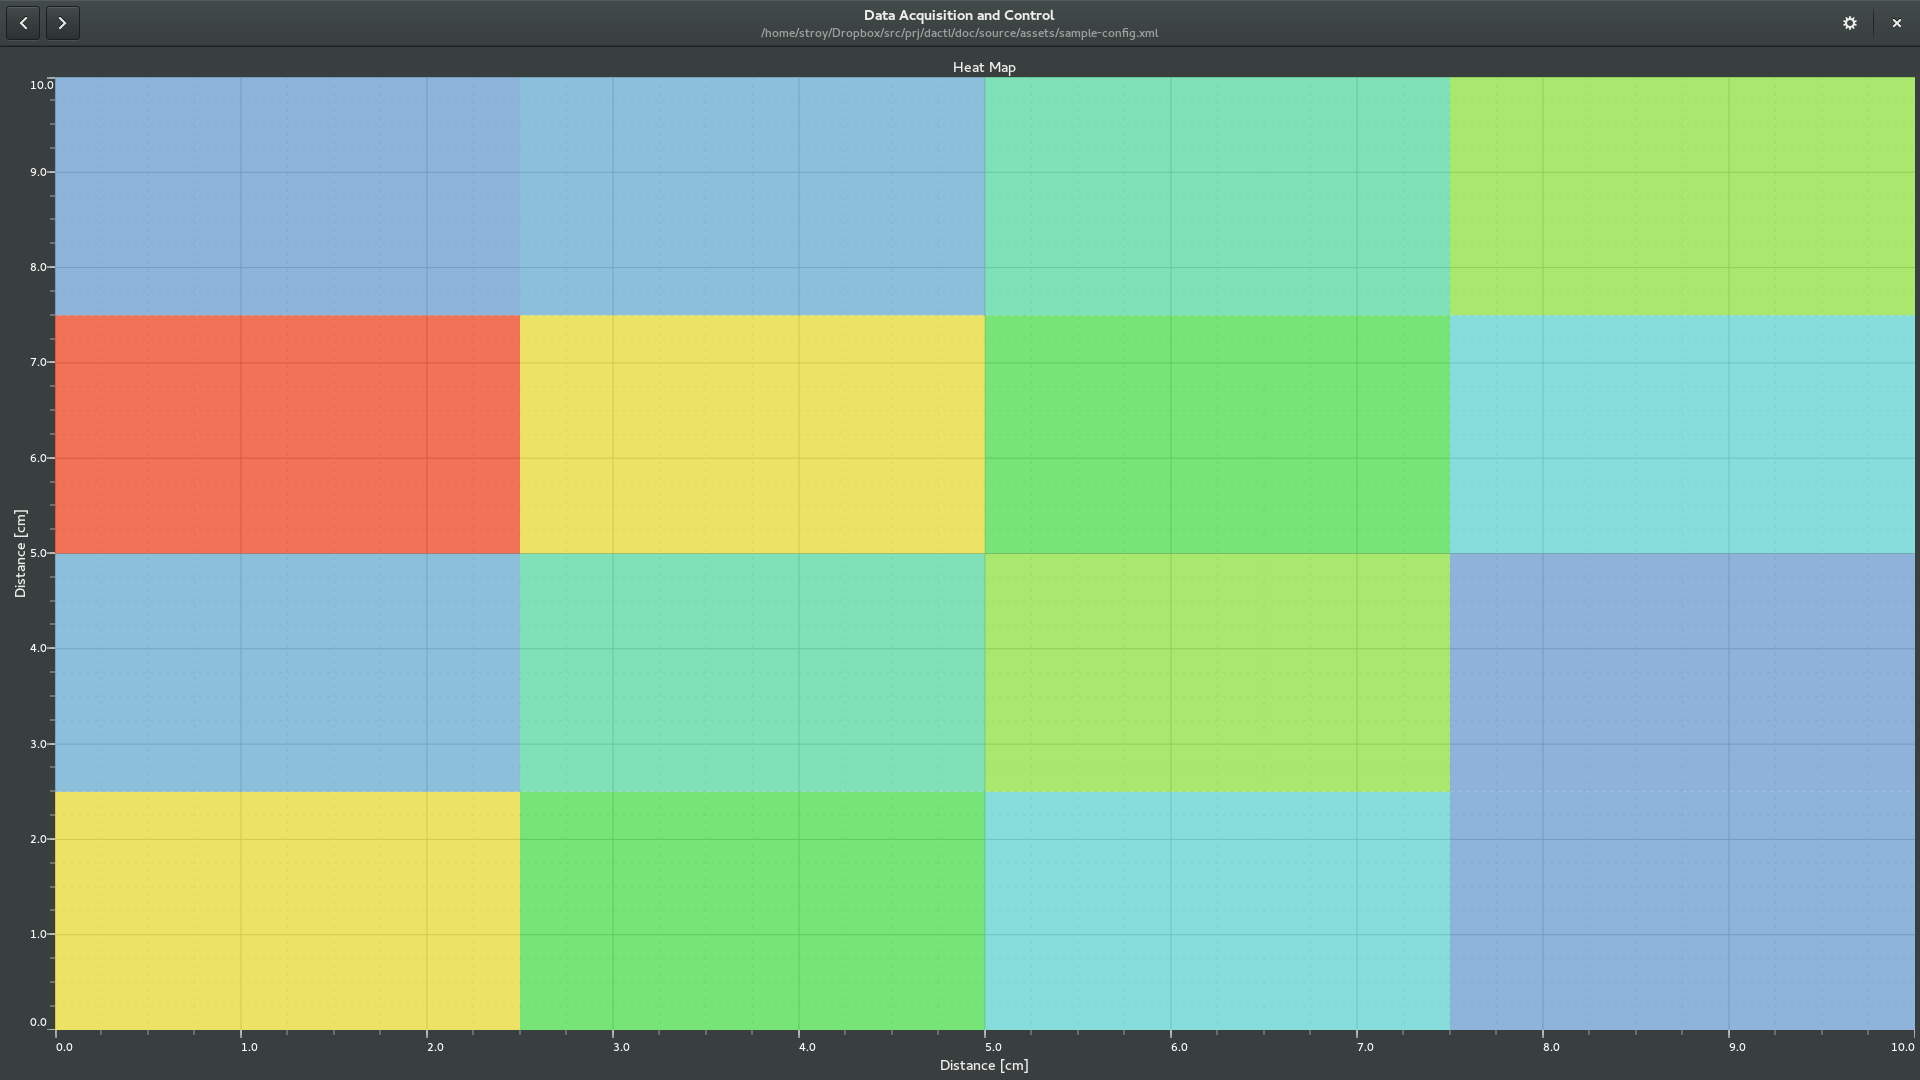Click the x-axis tick label '3.0'

[x=621, y=1047]
